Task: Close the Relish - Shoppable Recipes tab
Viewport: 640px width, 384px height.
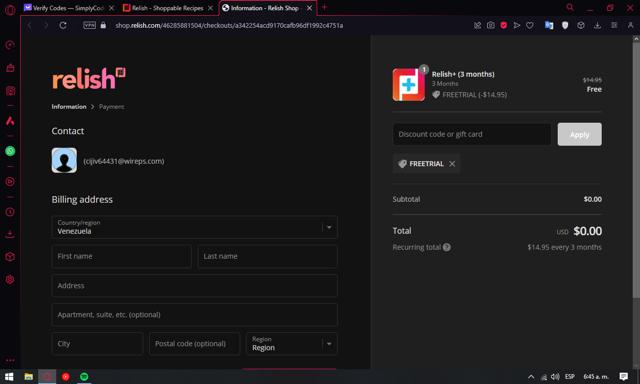Action: 211,8
